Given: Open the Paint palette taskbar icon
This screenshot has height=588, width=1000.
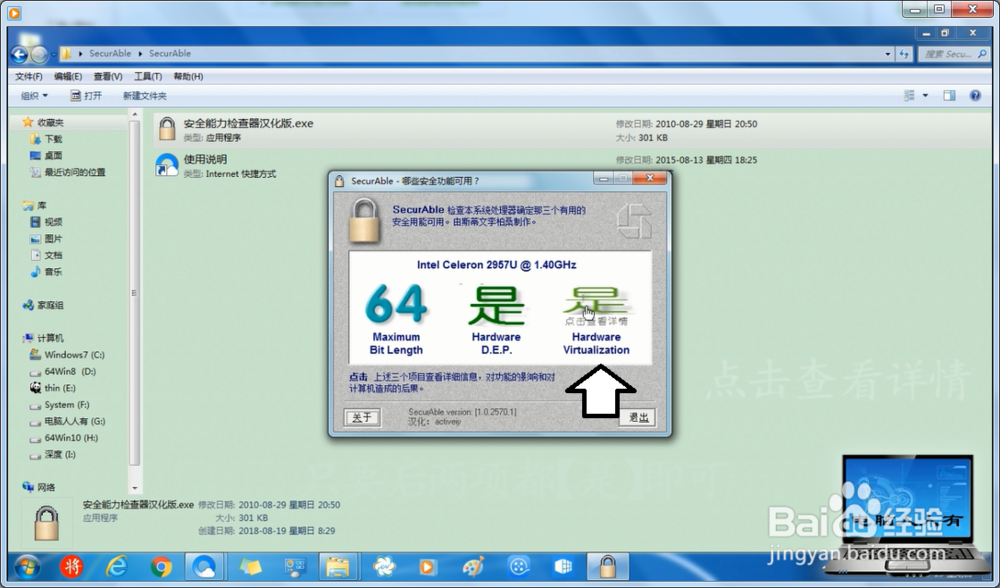Looking at the screenshot, I should pyautogui.click(x=473, y=566).
